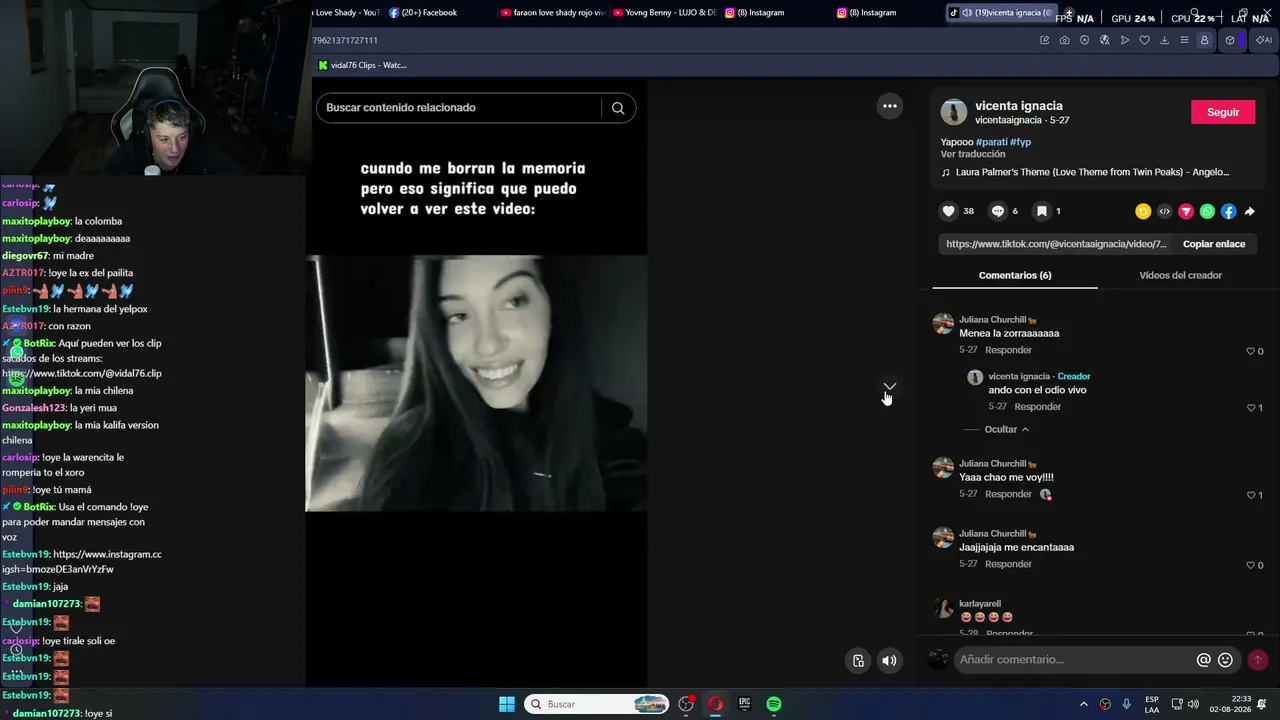Add page to bookmarks with heart icon
Screen dimensions: 1280x720
pos(1144,40)
